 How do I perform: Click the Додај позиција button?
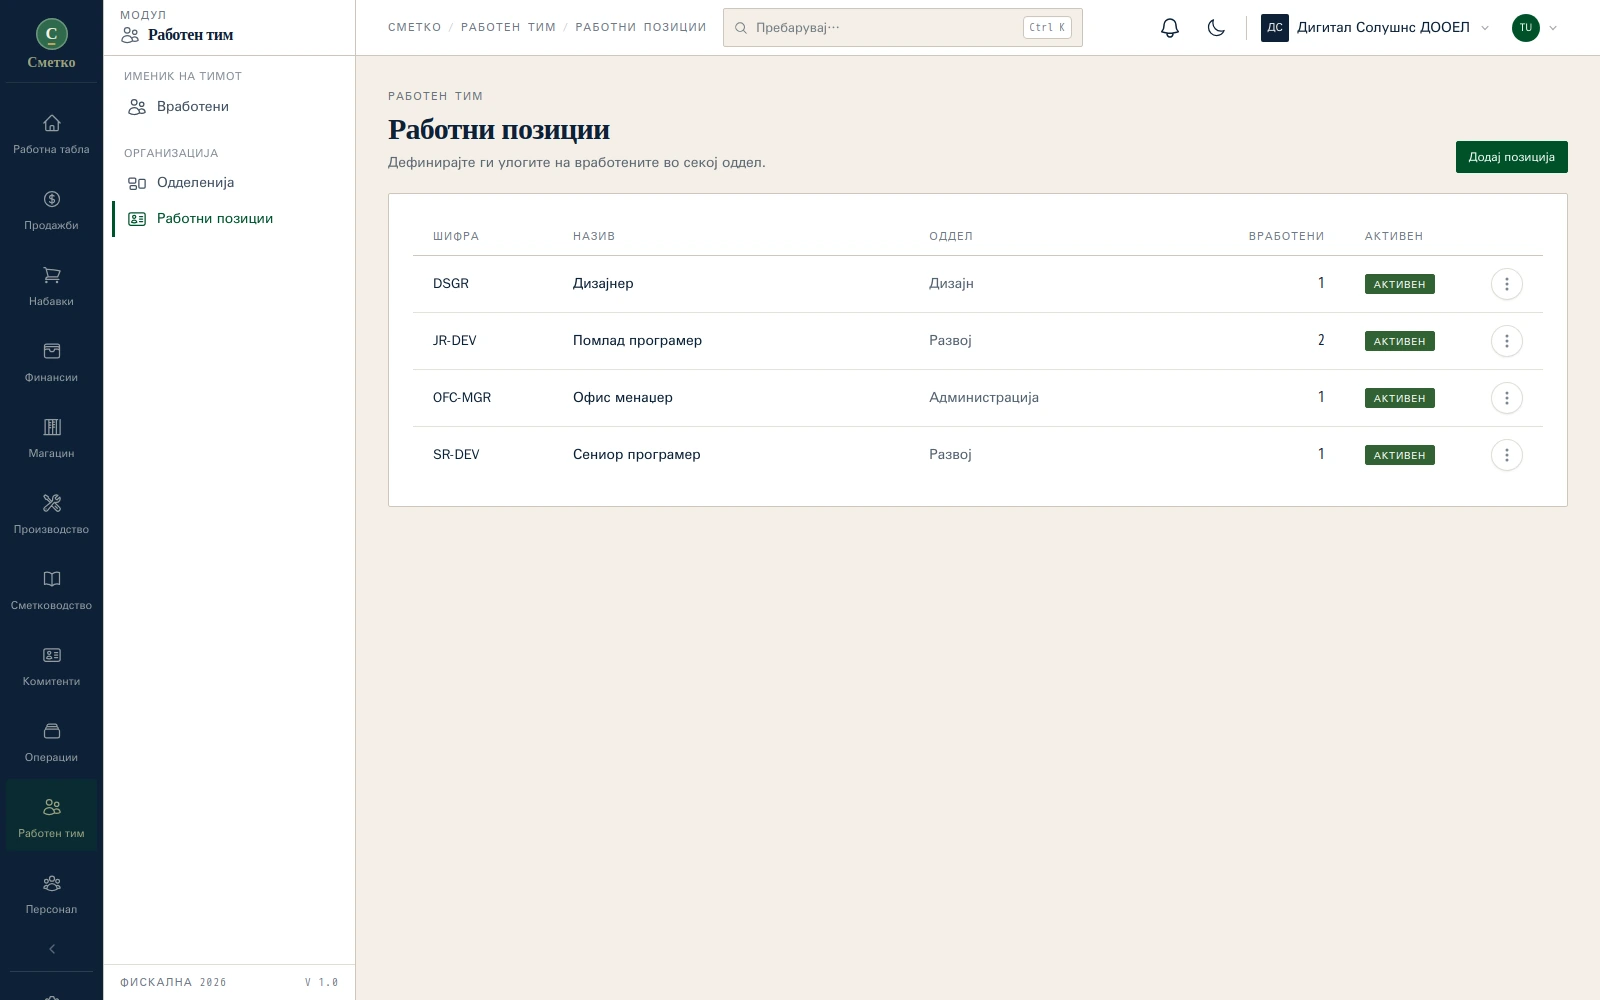(x=1511, y=157)
